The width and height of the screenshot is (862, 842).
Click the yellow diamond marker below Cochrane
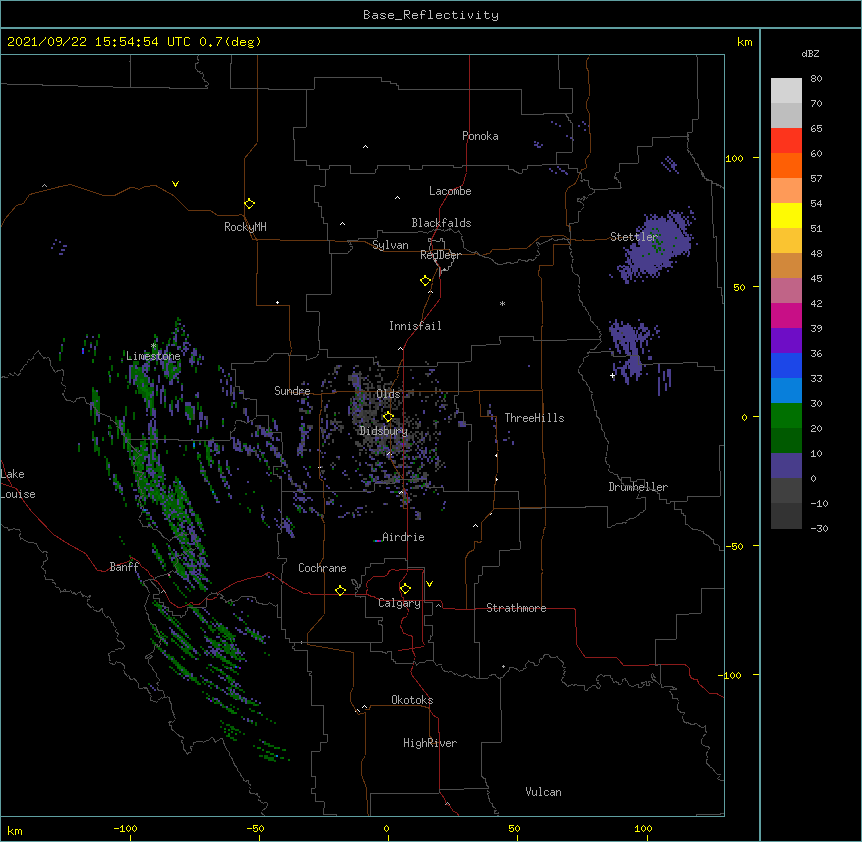(340, 590)
